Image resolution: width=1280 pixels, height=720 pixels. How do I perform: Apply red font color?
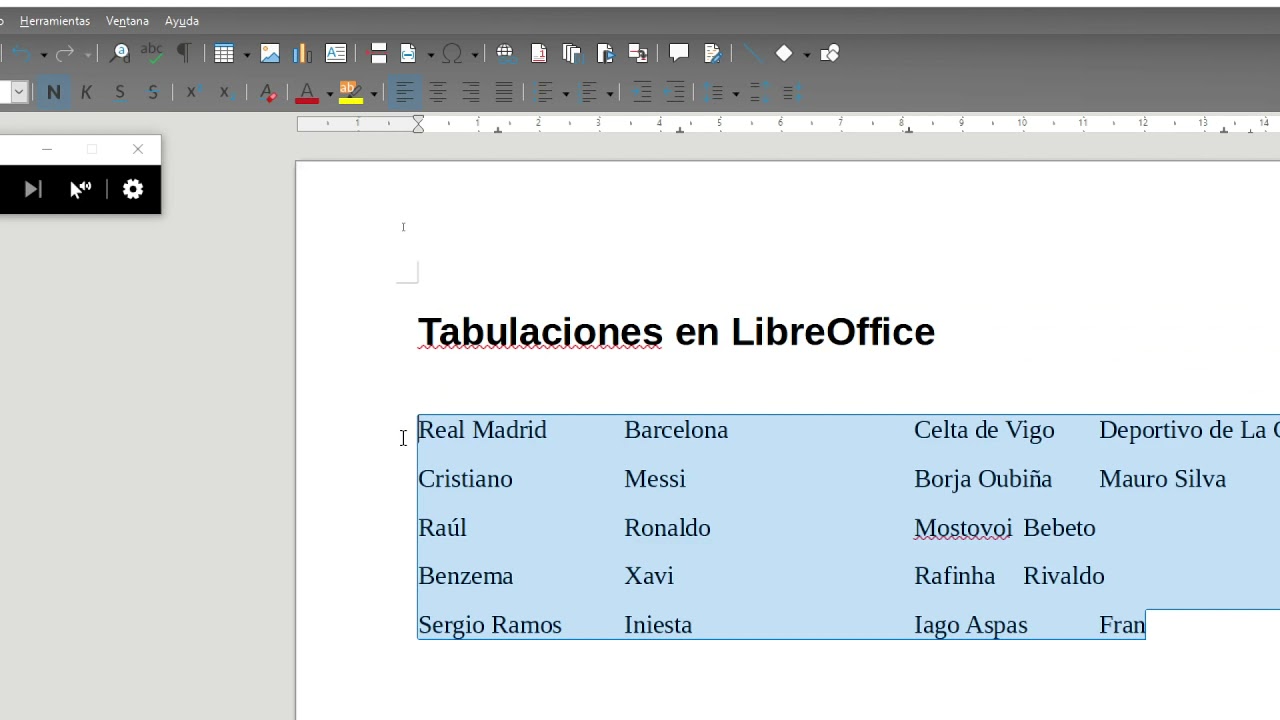[x=307, y=92]
